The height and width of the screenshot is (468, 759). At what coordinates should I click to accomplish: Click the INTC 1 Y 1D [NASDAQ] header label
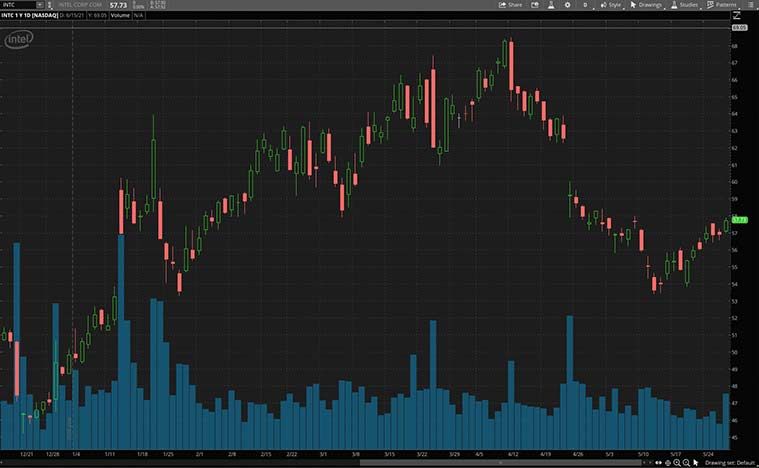[x=30, y=15]
